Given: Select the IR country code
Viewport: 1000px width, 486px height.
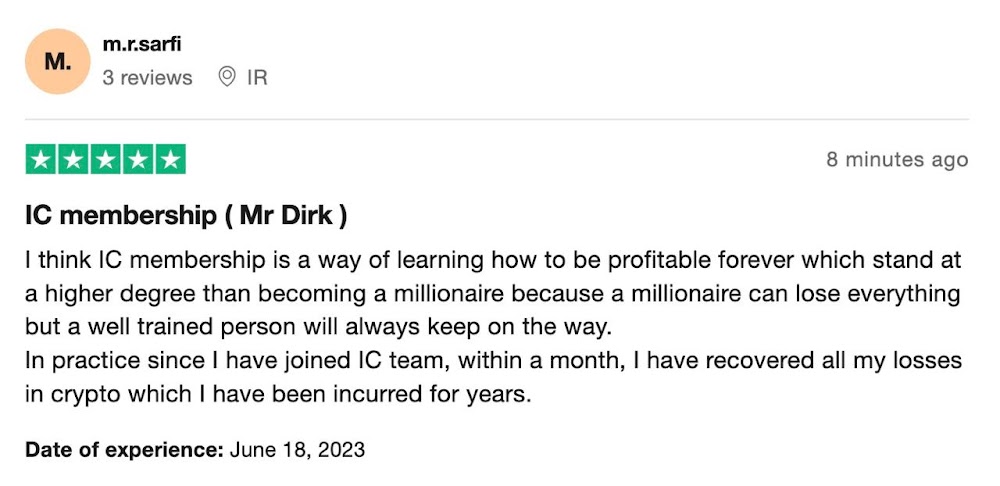Looking at the screenshot, I should [257, 77].
